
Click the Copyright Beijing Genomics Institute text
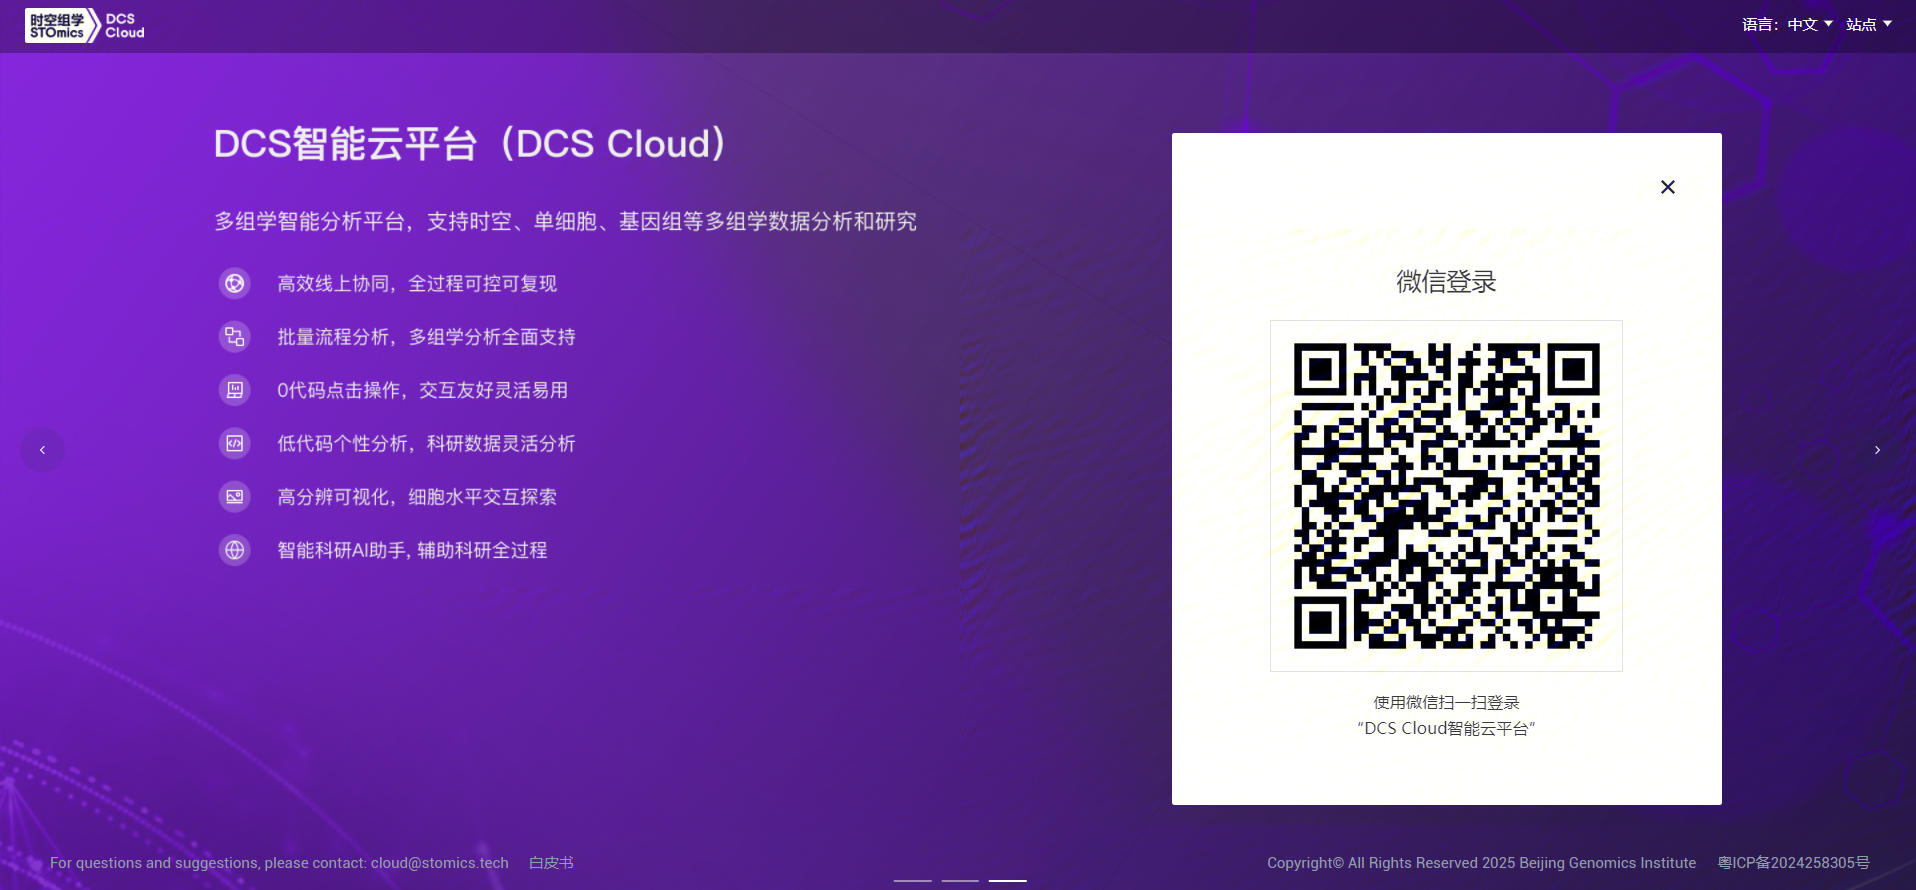point(1481,863)
